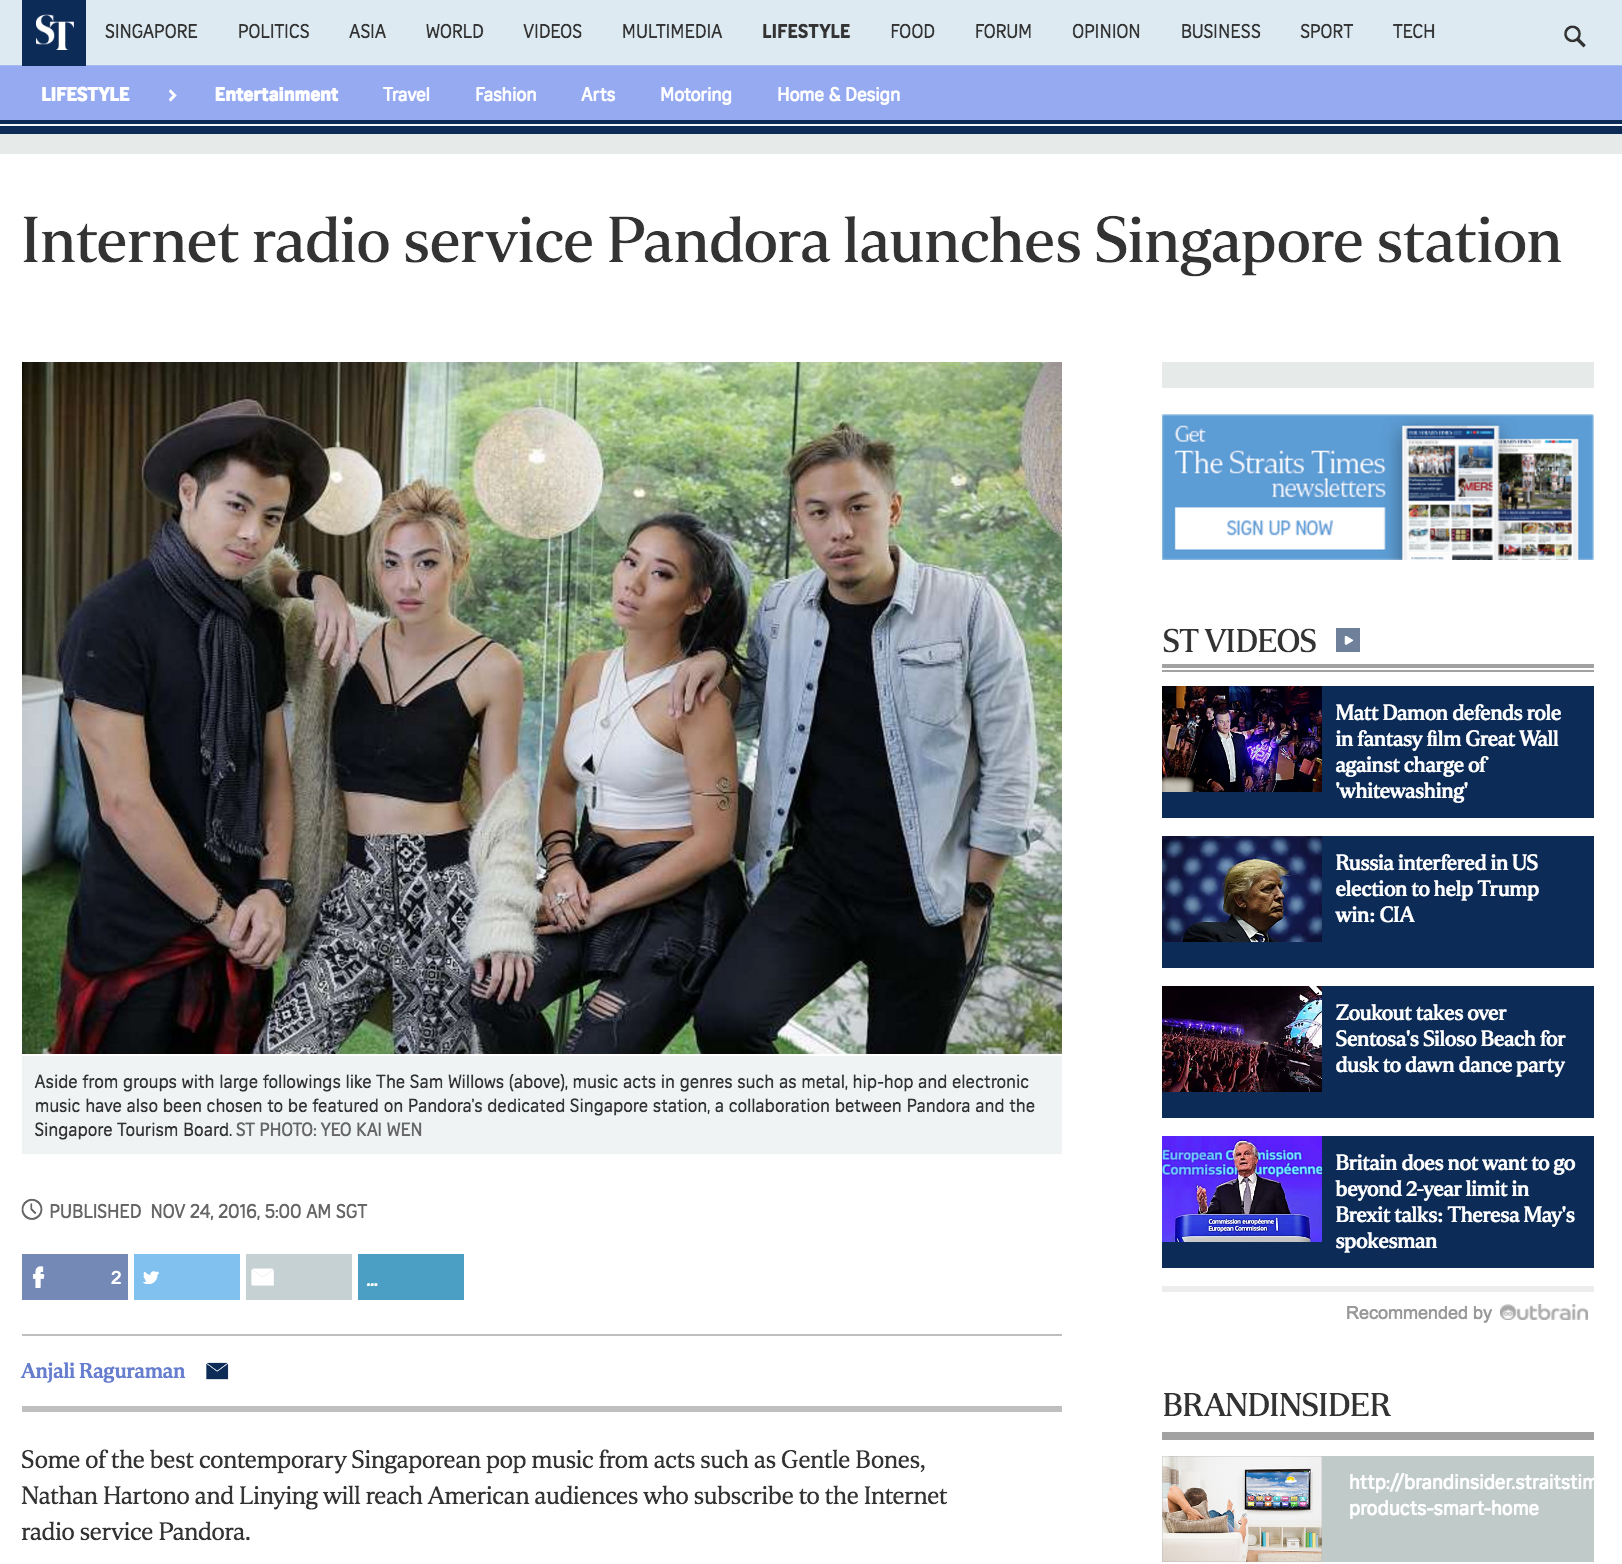Select the Arts subsection tab

(598, 95)
